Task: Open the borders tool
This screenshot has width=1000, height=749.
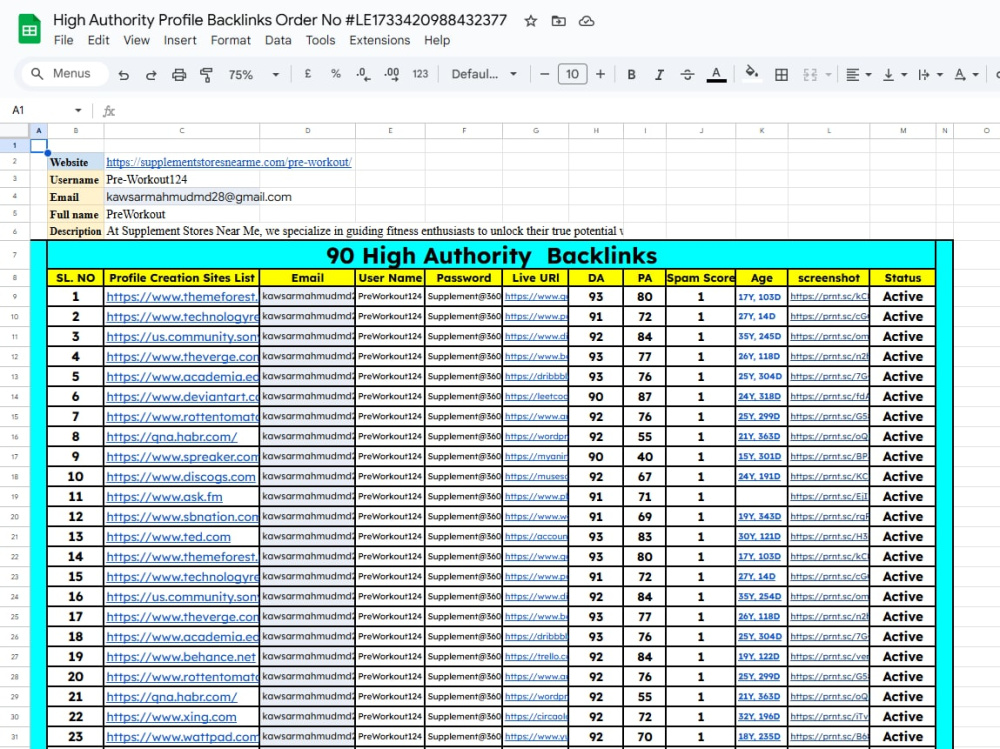Action: (x=781, y=75)
